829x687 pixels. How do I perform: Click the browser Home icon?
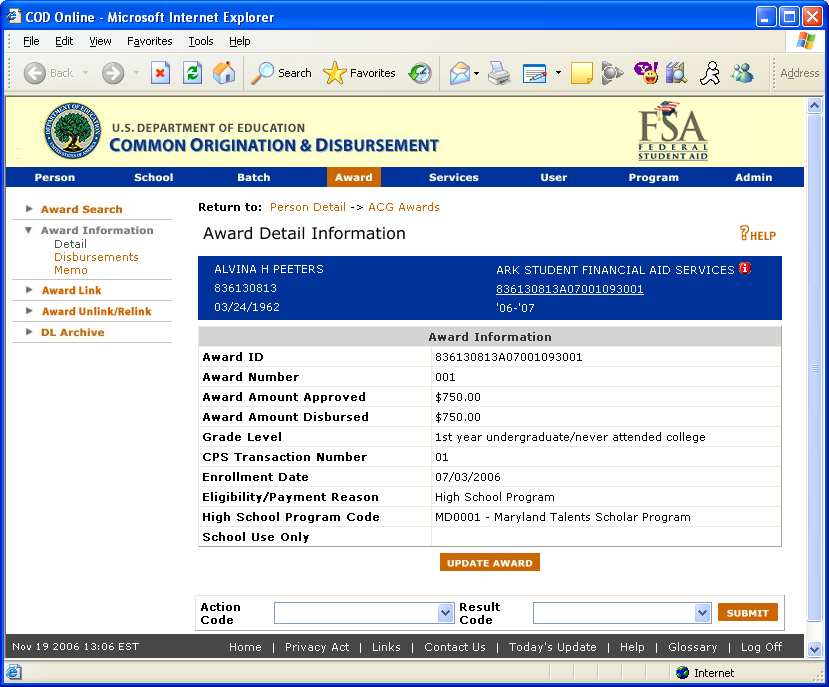(x=224, y=73)
